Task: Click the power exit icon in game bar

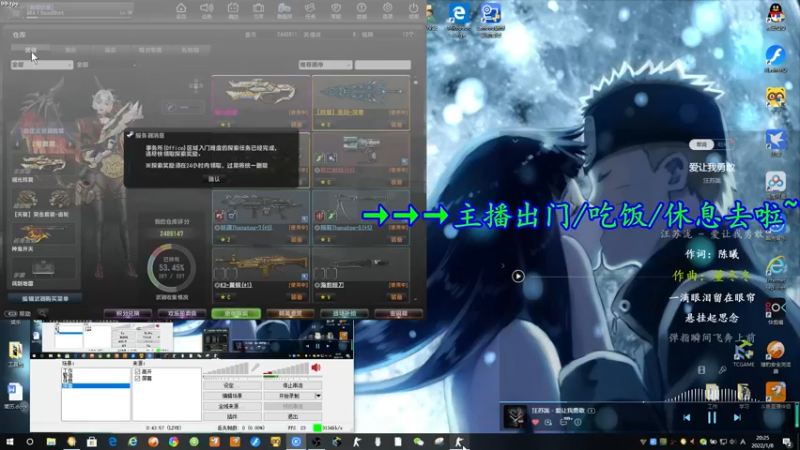Action: pos(413,8)
